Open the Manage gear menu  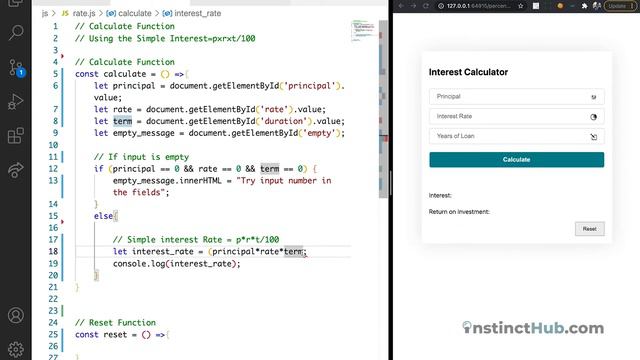pos(16,349)
